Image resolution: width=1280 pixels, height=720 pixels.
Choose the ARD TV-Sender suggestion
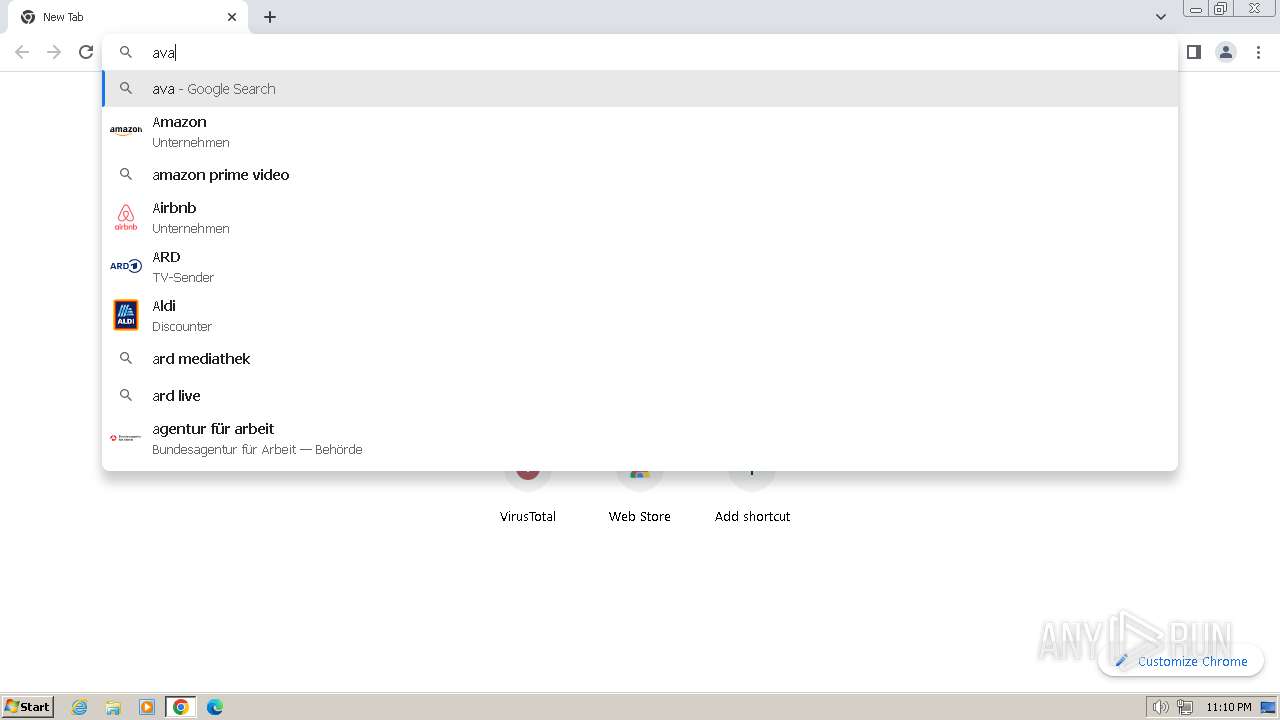pyautogui.click(x=640, y=266)
